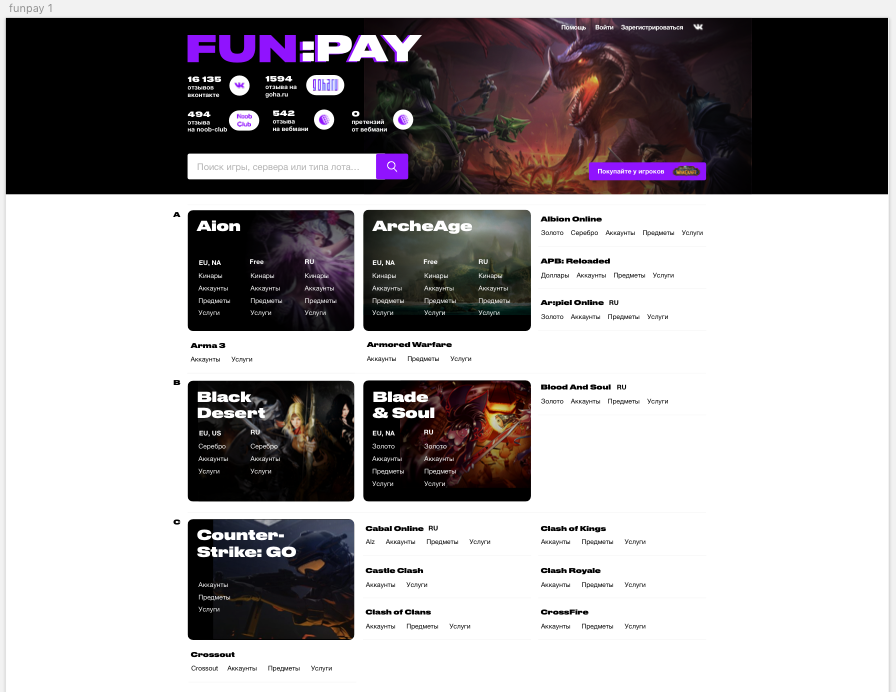Viewport: 896px width, 692px height.
Task: Focus the game search input field
Action: coord(282,166)
